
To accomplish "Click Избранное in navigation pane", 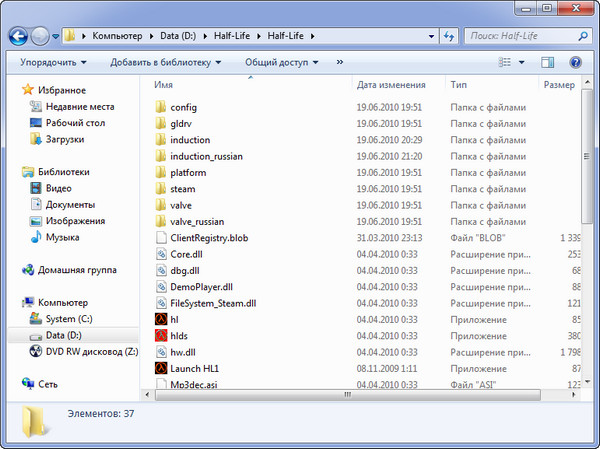I will (x=62, y=90).
